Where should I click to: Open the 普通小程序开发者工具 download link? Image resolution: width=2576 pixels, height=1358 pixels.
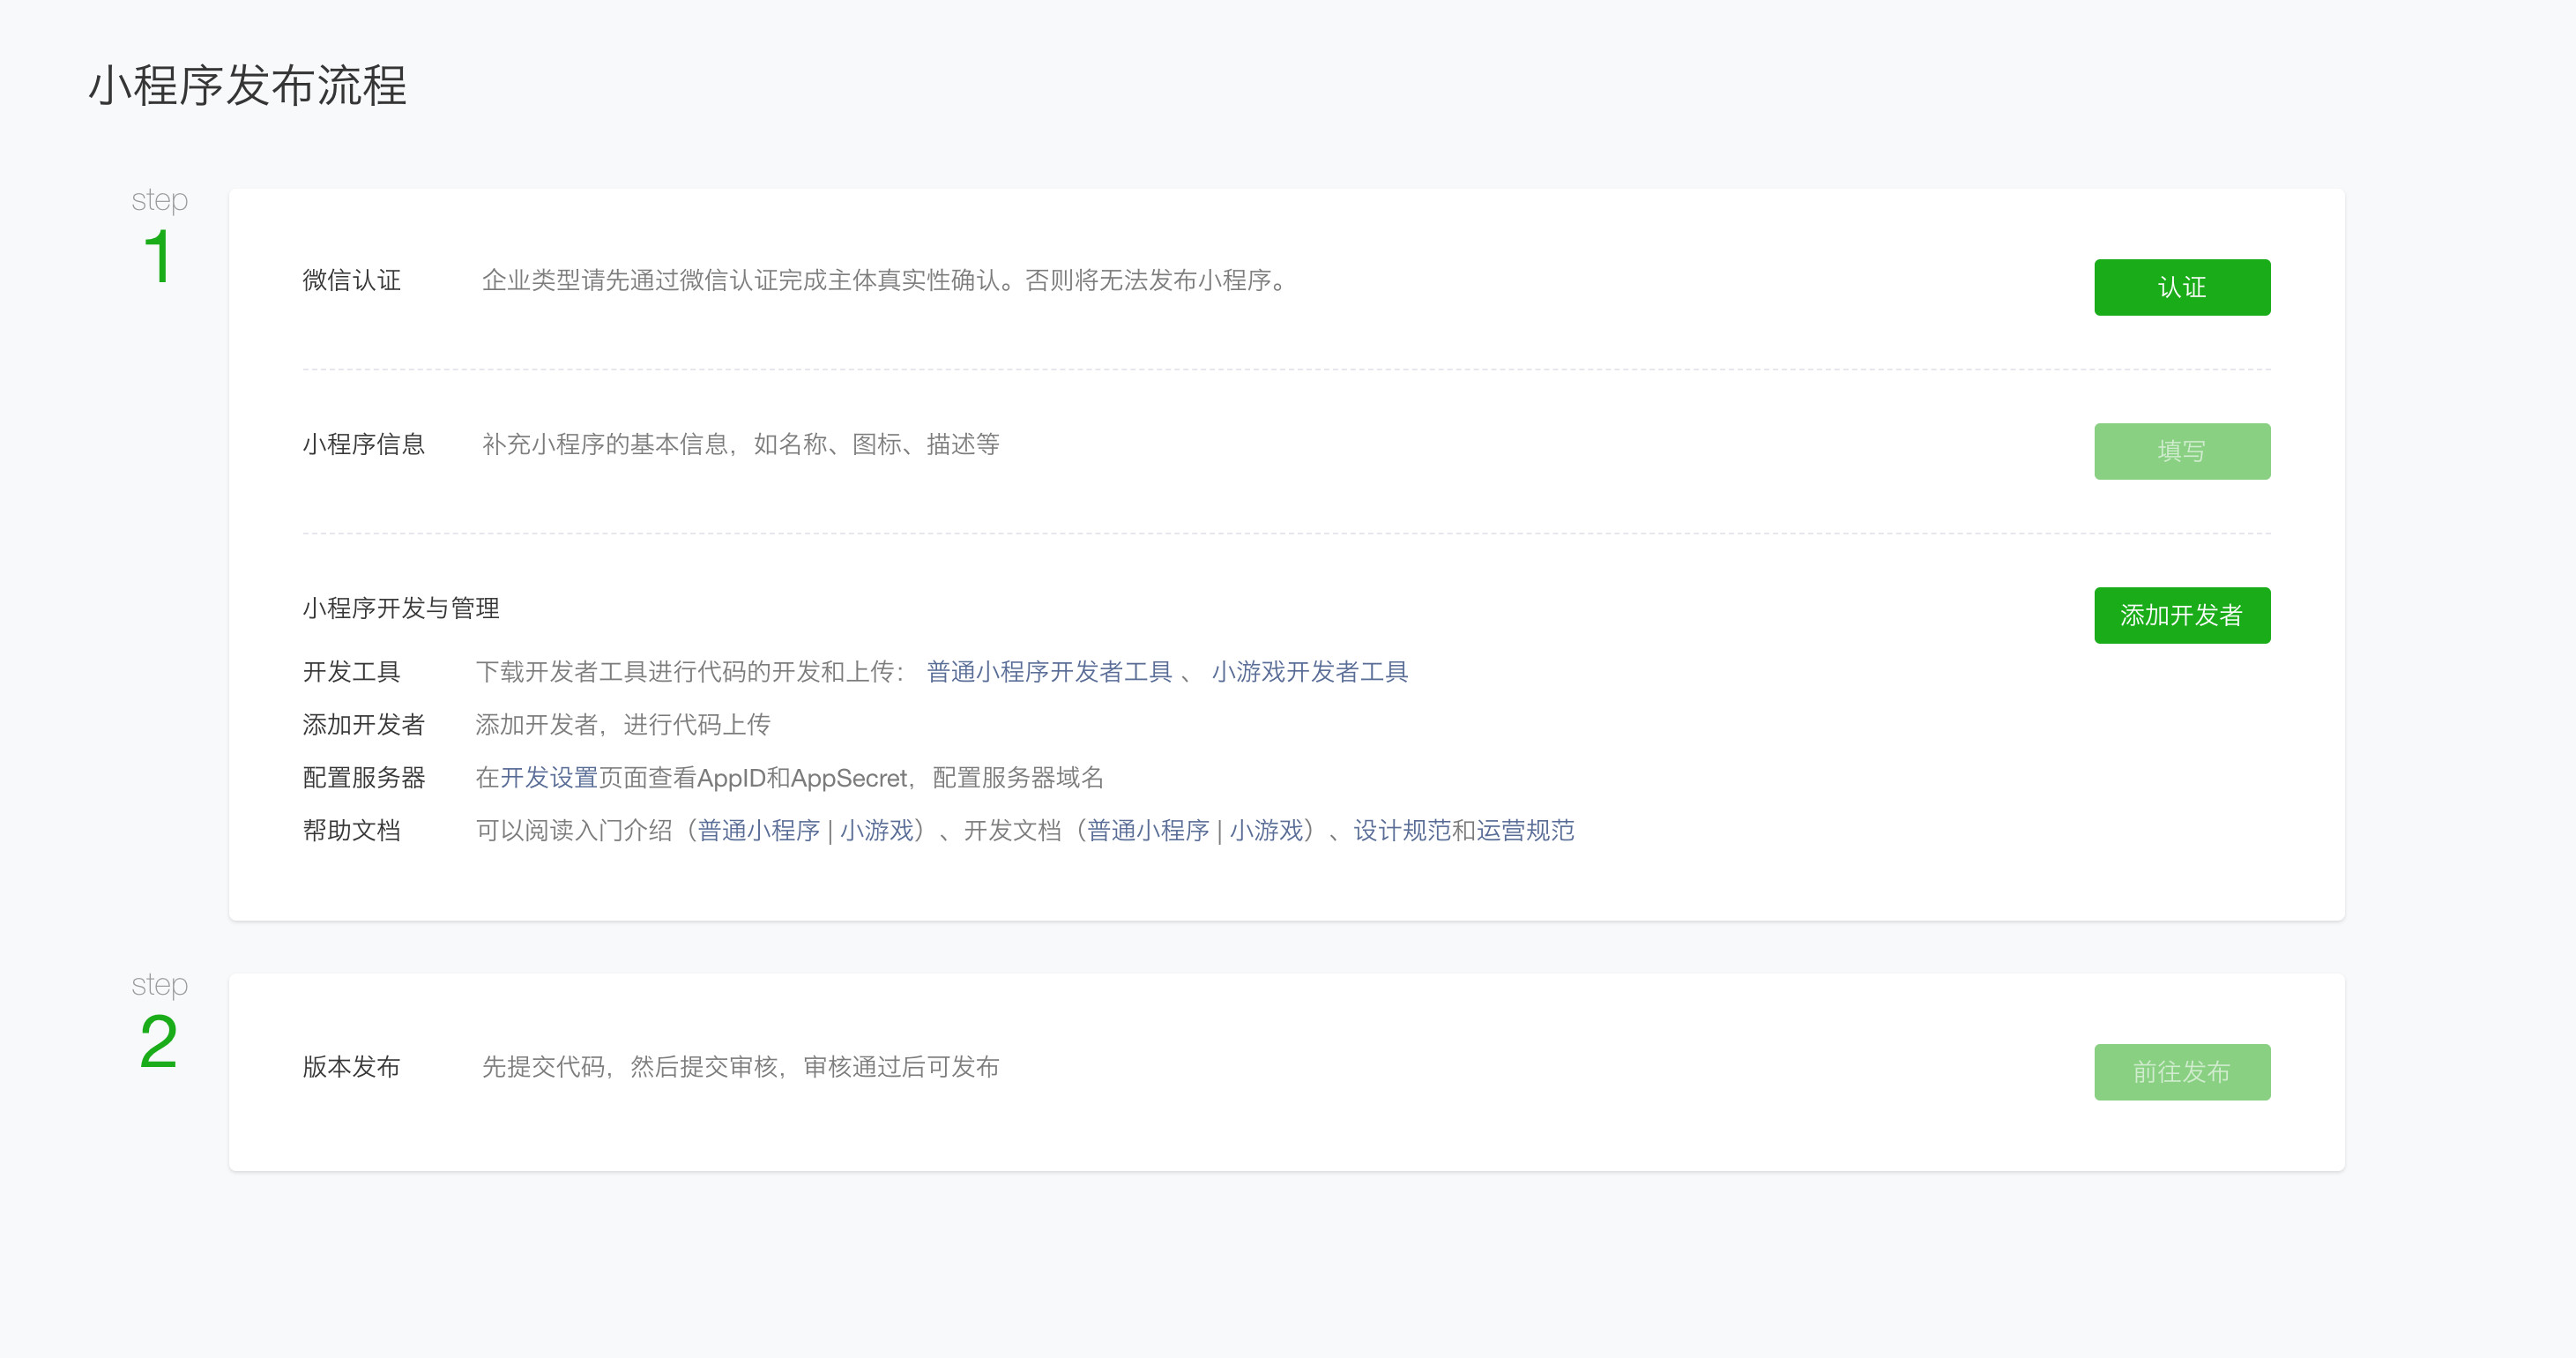(x=1048, y=671)
